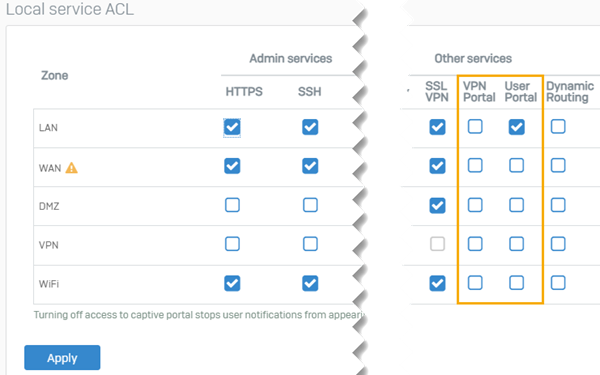Uncheck SSL VPN for the WiFi zone

pyautogui.click(x=437, y=283)
